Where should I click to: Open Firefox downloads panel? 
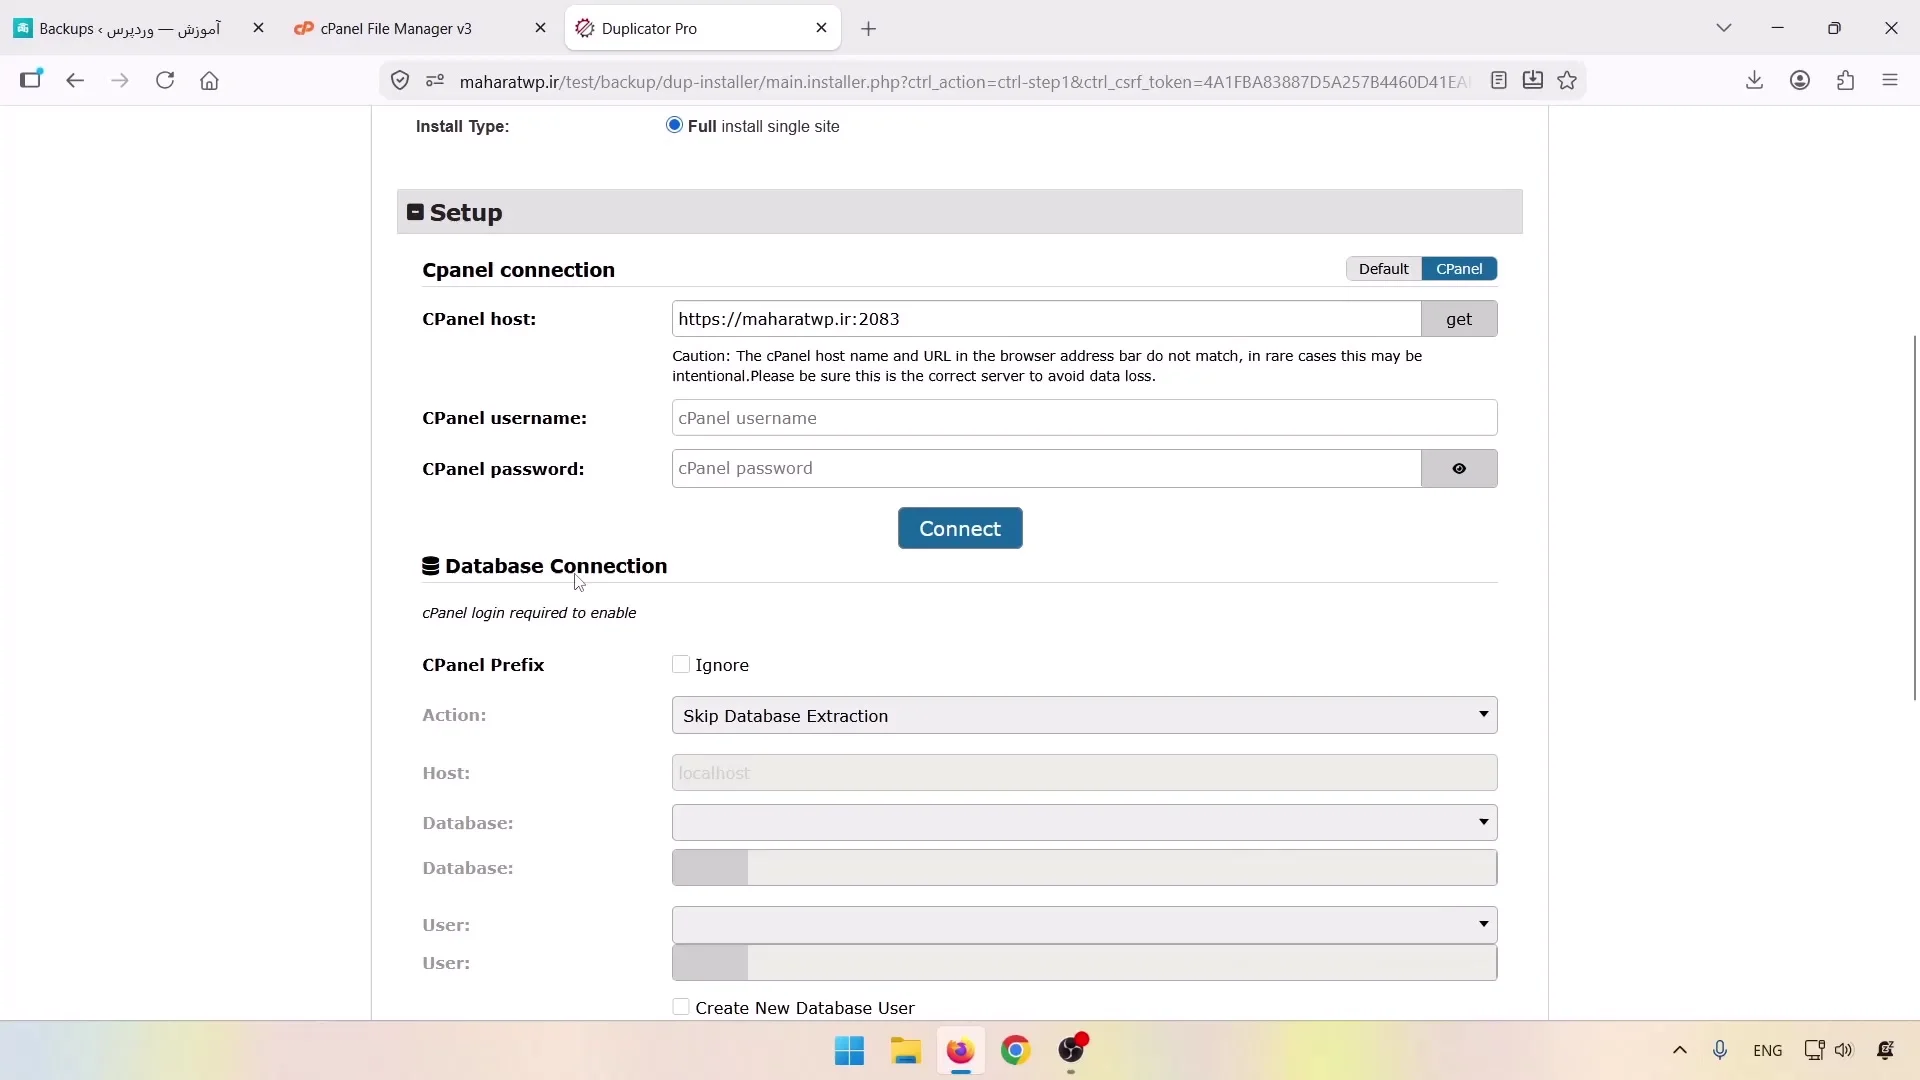pos(1755,80)
